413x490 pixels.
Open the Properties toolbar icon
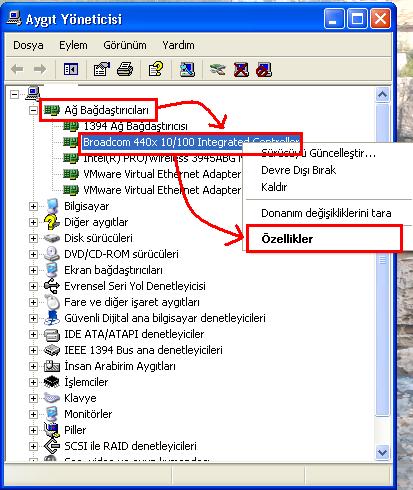pyautogui.click(x=102, y=69)
